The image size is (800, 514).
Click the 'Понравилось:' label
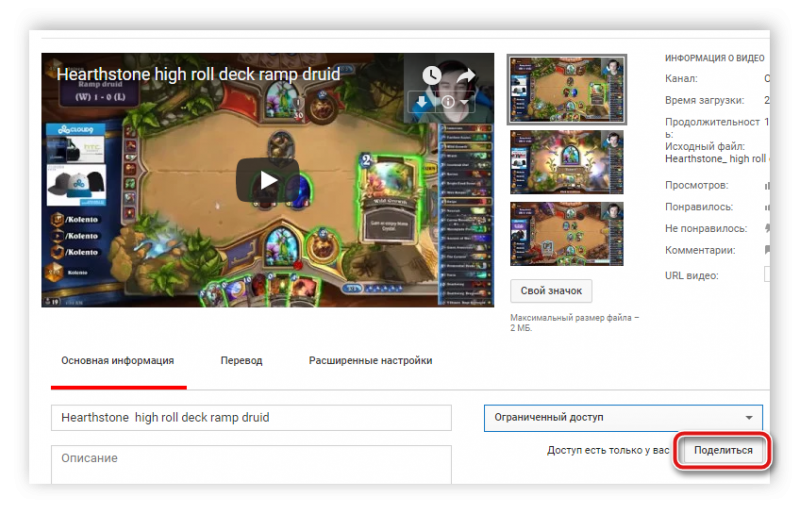698,207
